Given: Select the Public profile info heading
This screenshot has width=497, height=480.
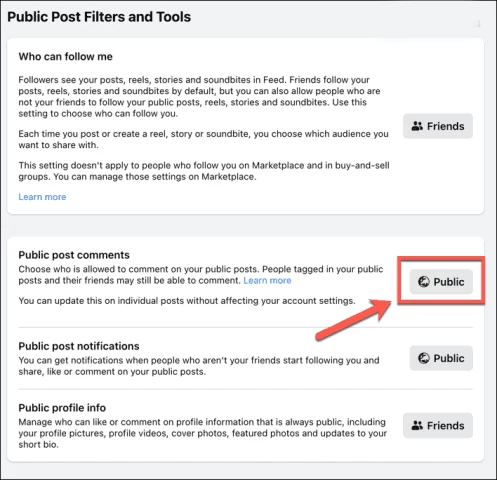Looking at the screenshot, I should pyautogui.click(x=62, y=408).
